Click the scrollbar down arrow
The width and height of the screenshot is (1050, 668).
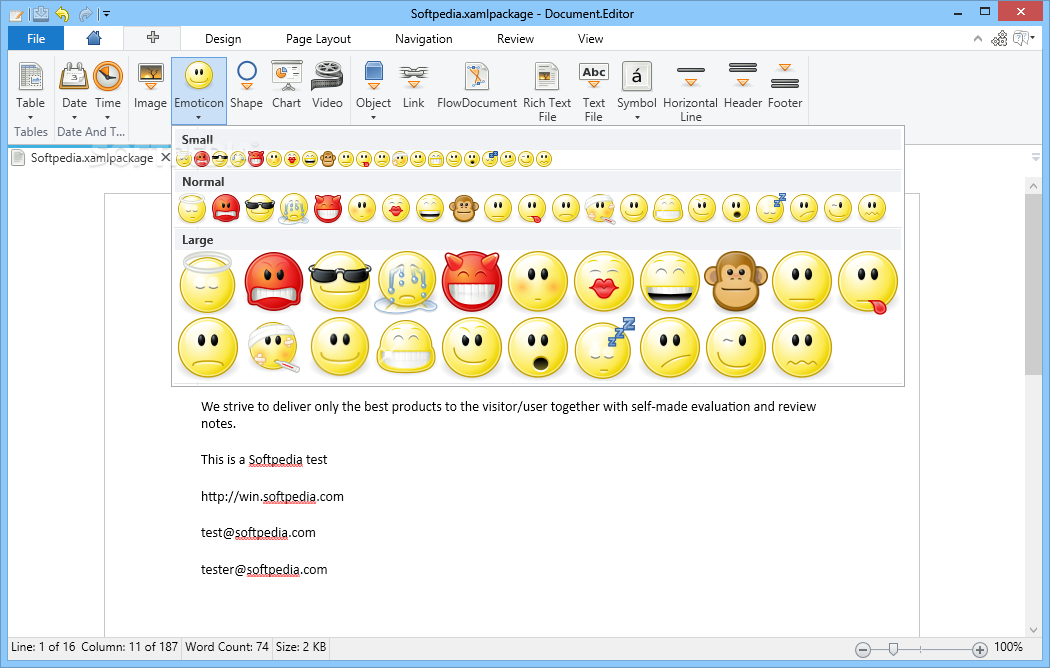pyautogui.click(x=1033, y=630)
